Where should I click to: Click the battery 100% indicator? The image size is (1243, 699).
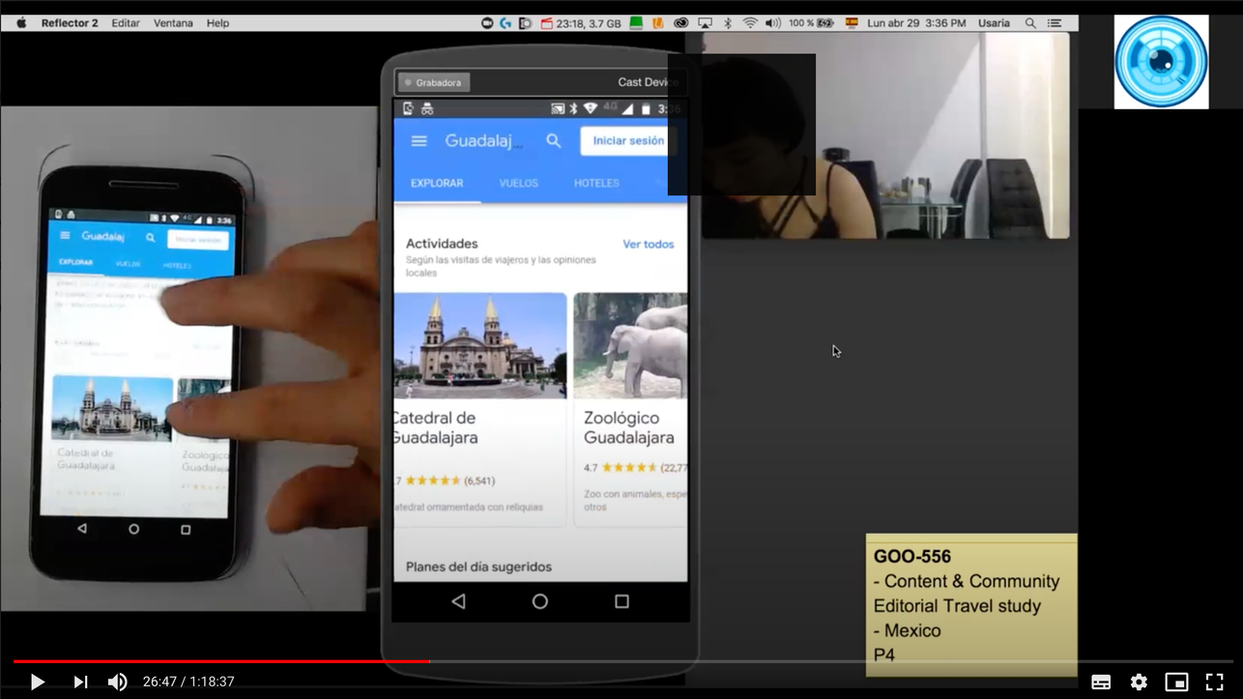(811, 23)
